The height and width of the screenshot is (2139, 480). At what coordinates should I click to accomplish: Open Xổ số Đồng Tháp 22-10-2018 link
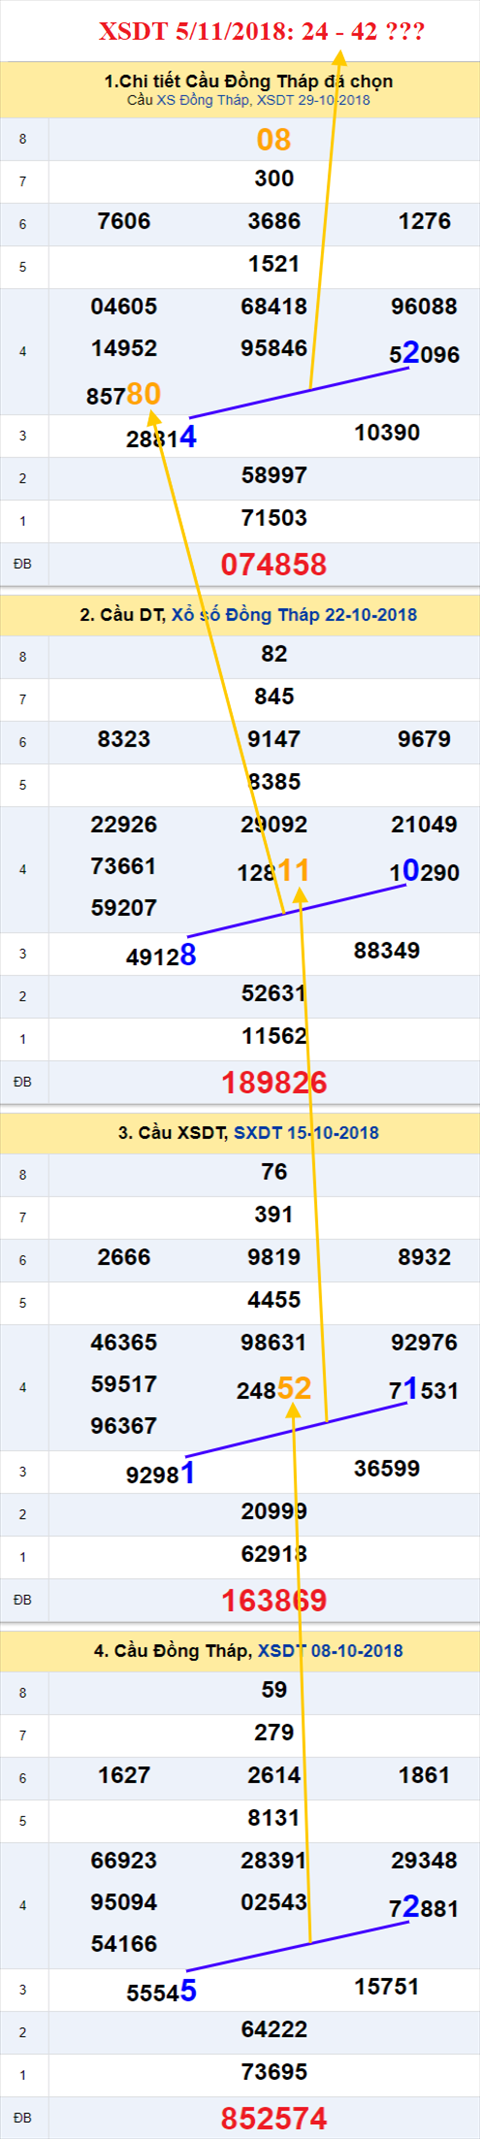pos(294,615)
